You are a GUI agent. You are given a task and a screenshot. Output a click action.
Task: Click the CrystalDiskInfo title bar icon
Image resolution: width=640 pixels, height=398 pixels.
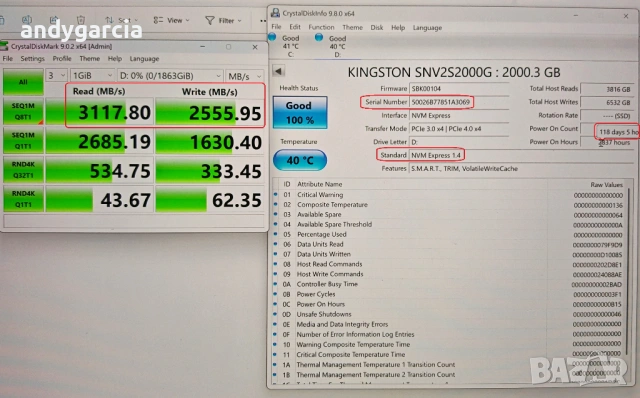(x=276, y=13)
